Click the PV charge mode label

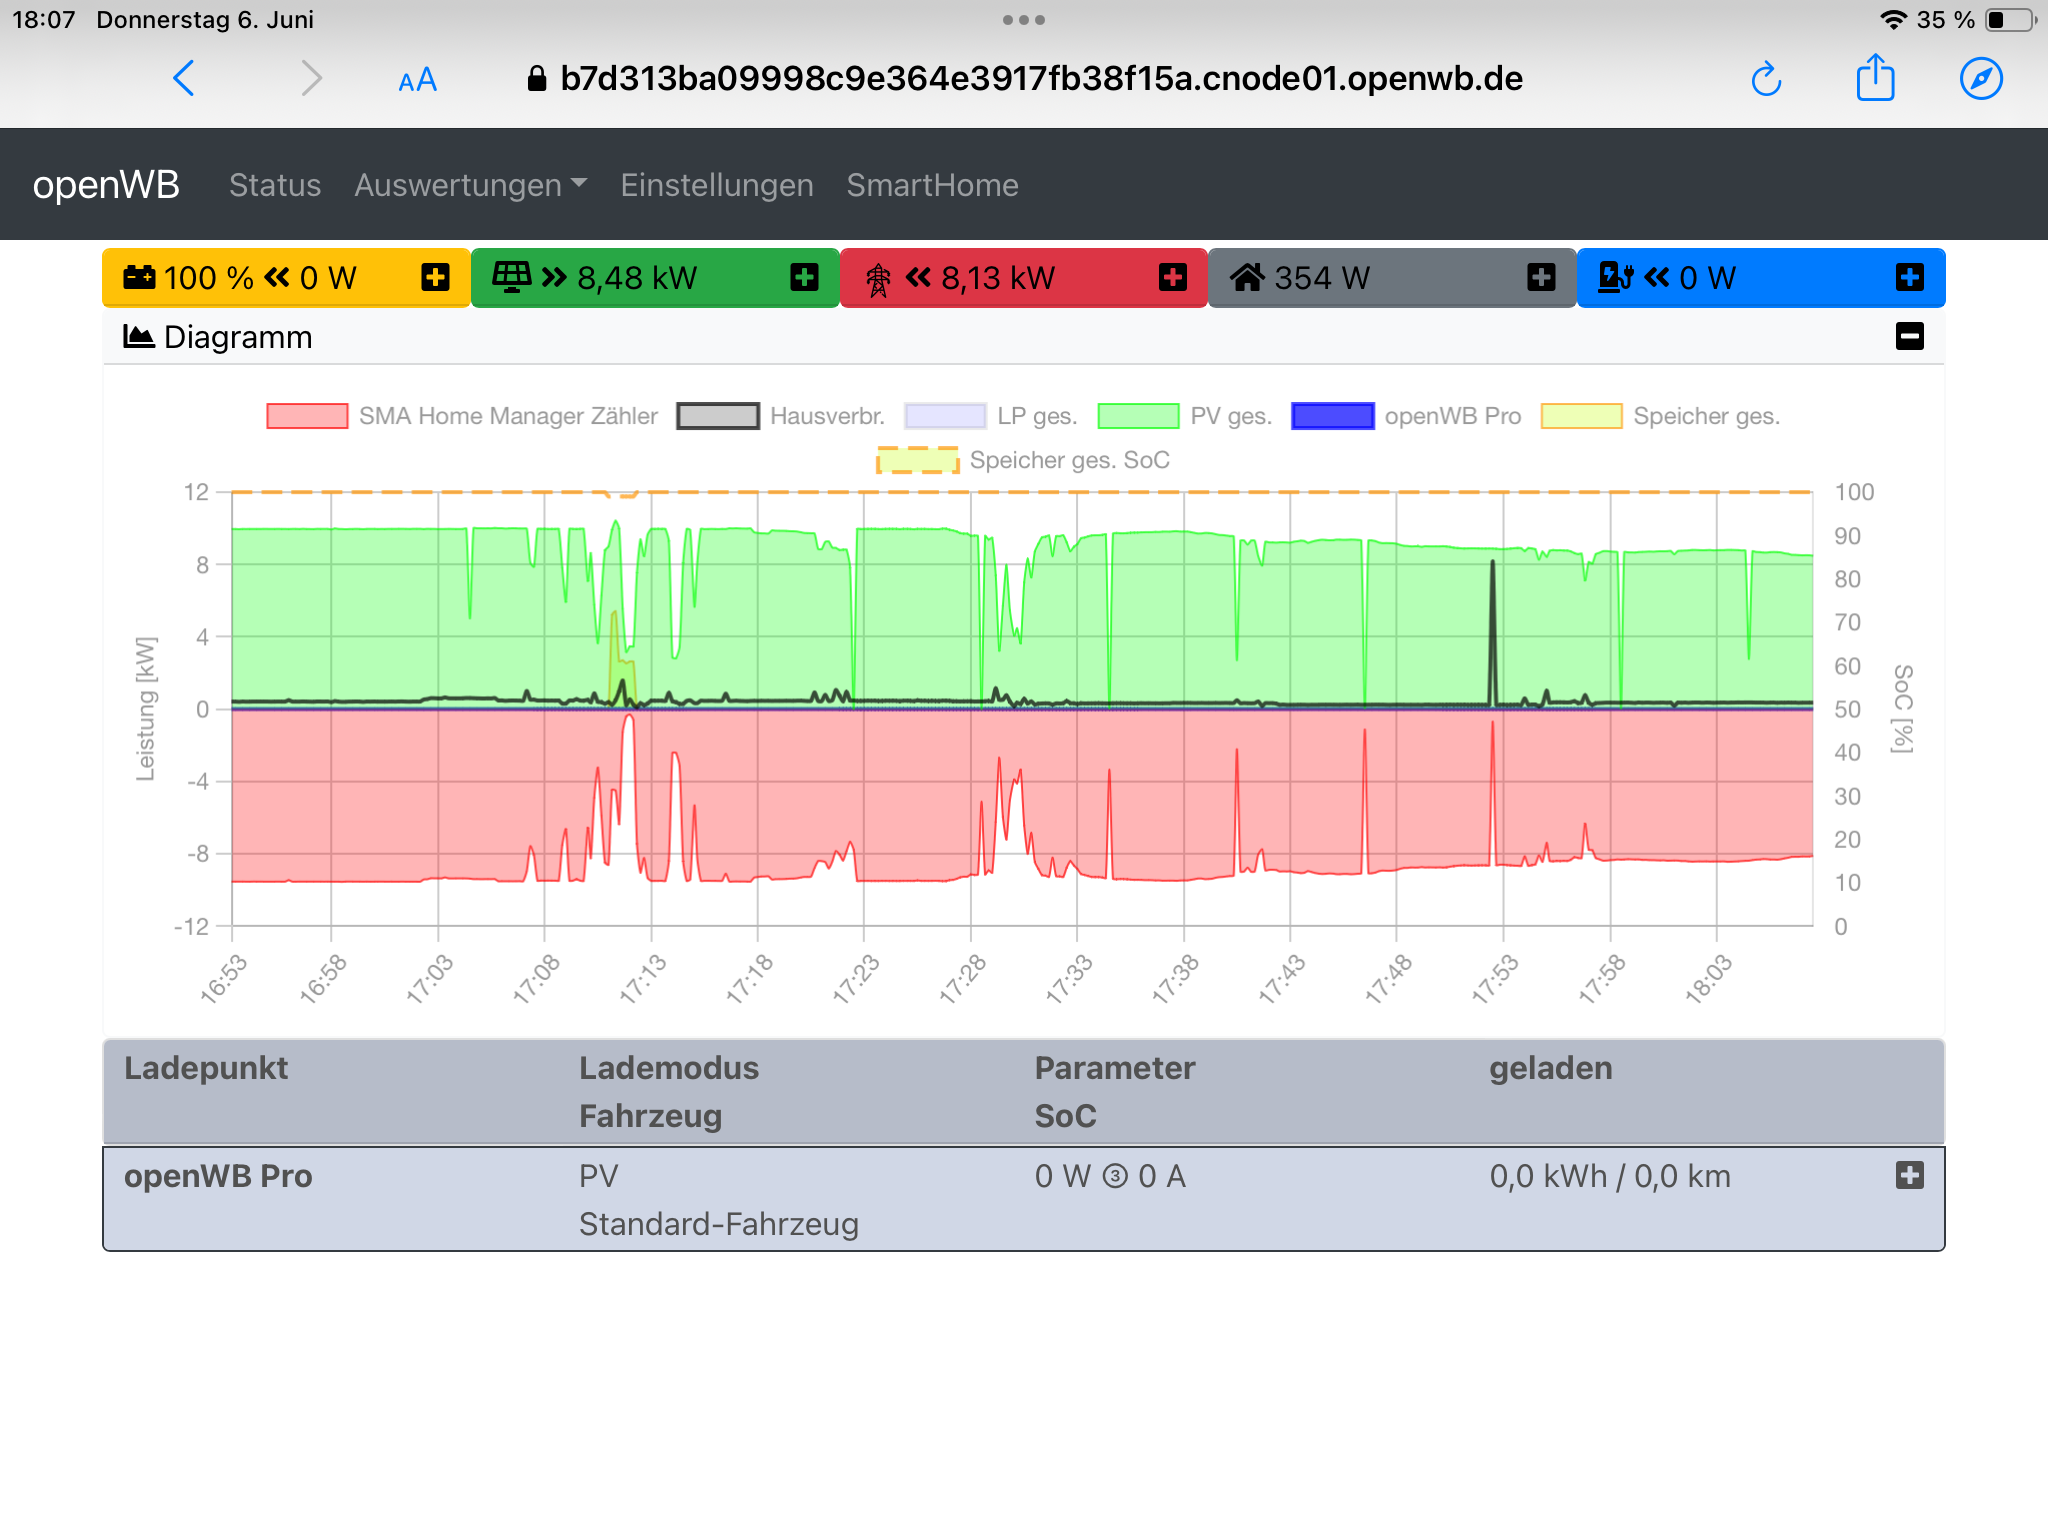point(598,1176)
